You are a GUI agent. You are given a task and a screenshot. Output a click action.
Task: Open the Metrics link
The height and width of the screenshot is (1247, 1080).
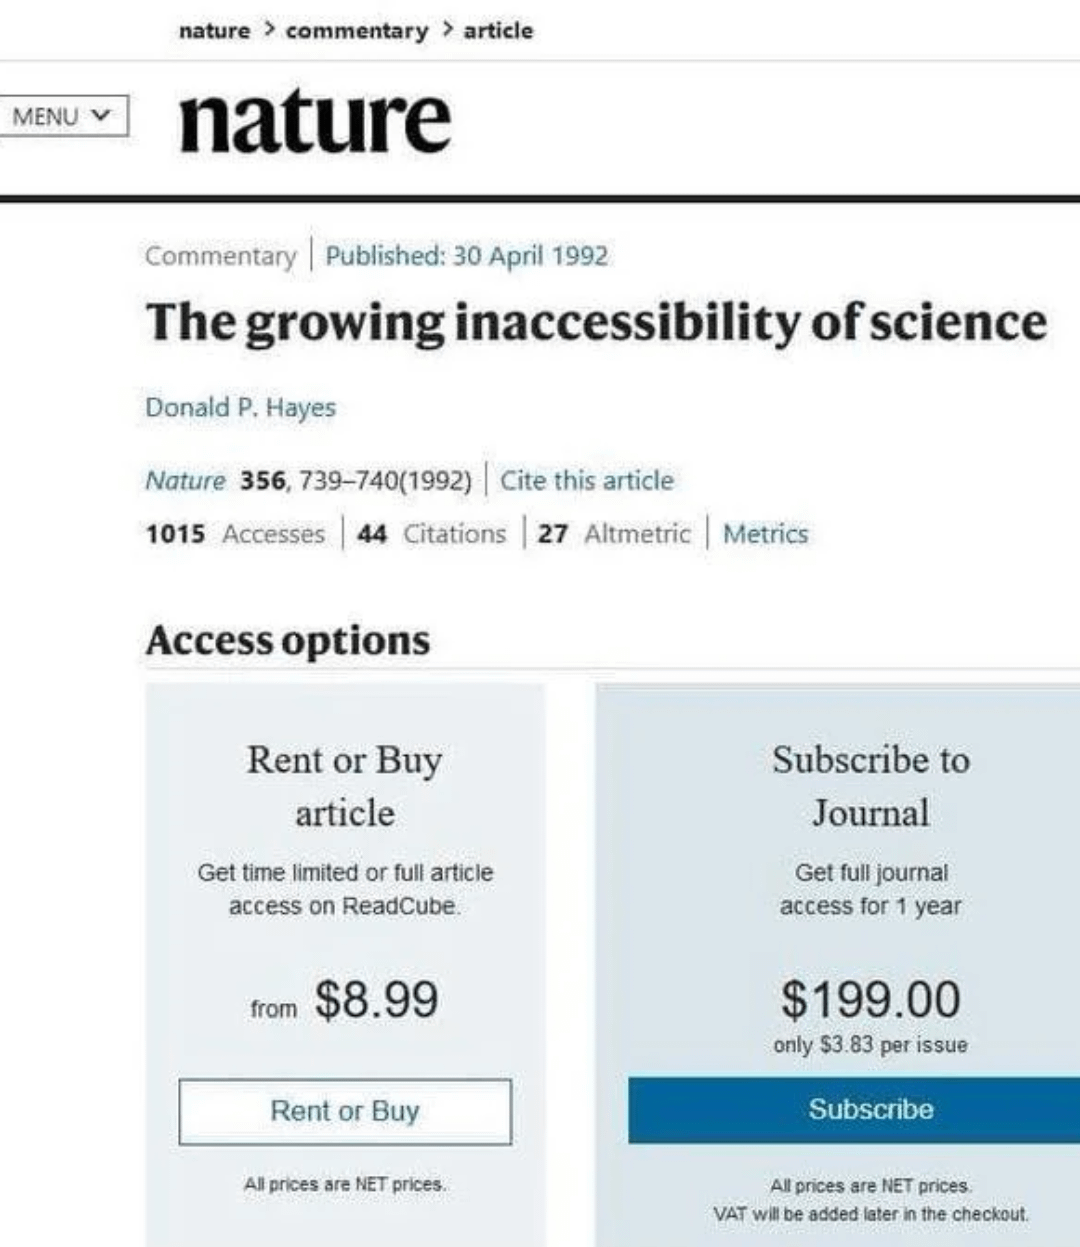coord(765,534)
